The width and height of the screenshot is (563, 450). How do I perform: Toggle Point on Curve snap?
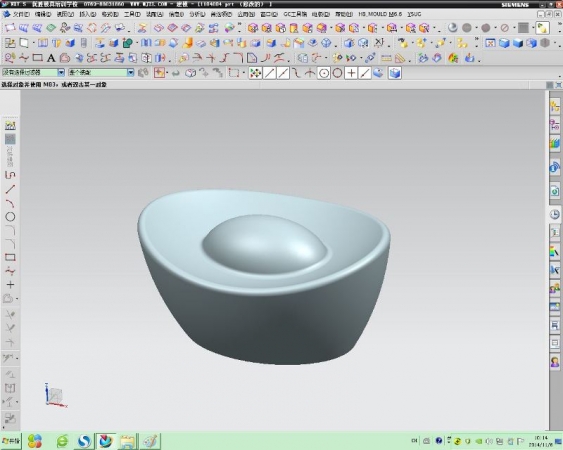pyautogui.click(x=364, y=73)
